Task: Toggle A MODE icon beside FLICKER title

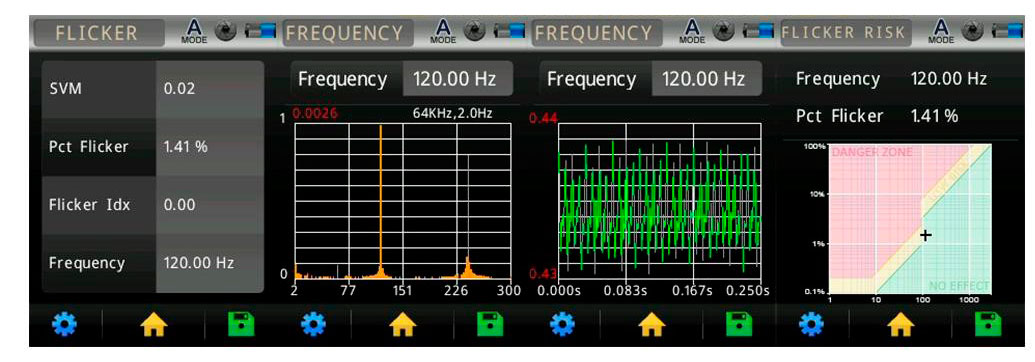Action: [194, 31]
